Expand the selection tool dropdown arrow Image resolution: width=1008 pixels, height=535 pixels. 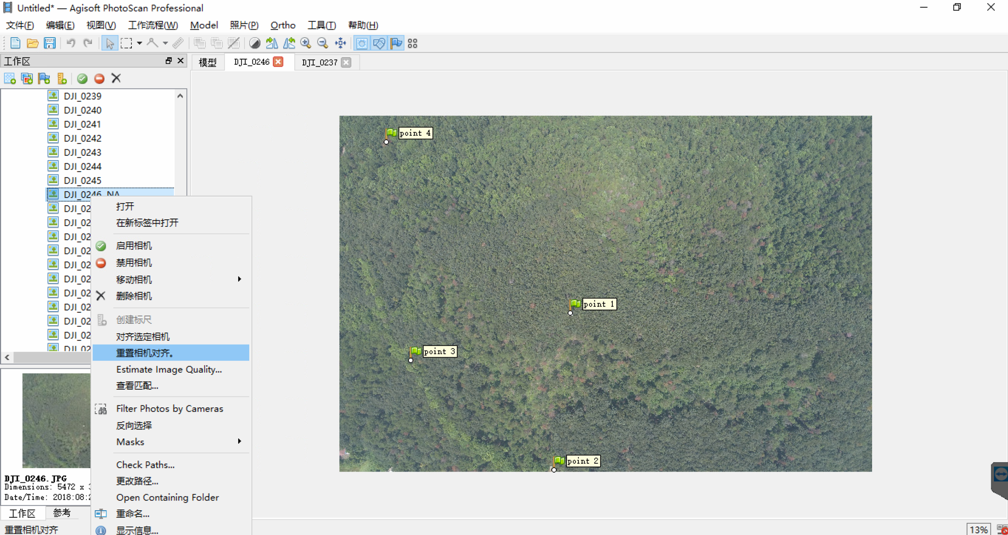pos(139,43)
